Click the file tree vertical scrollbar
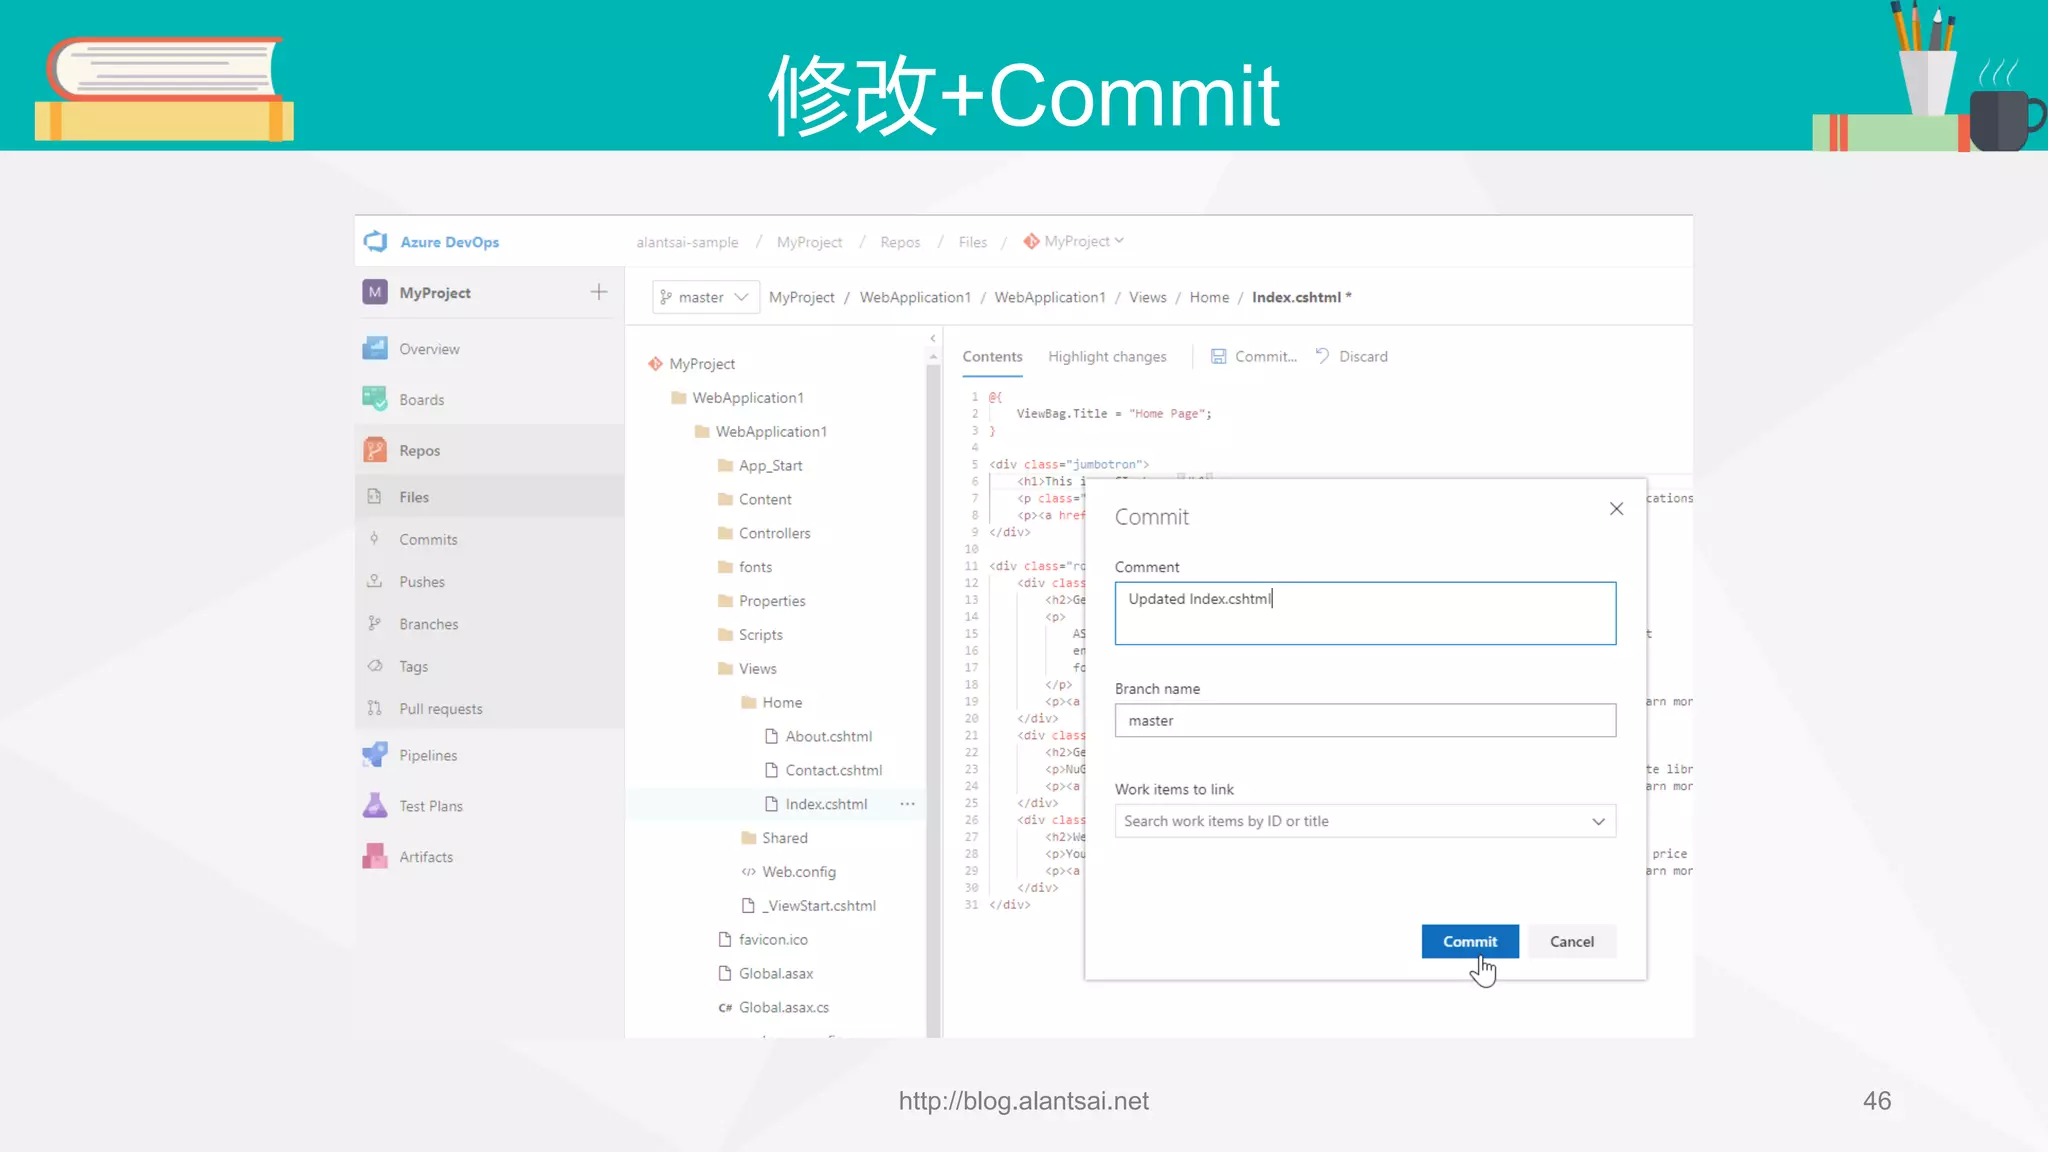The height and width of the screenshot is (1152, 2048). 933,700
